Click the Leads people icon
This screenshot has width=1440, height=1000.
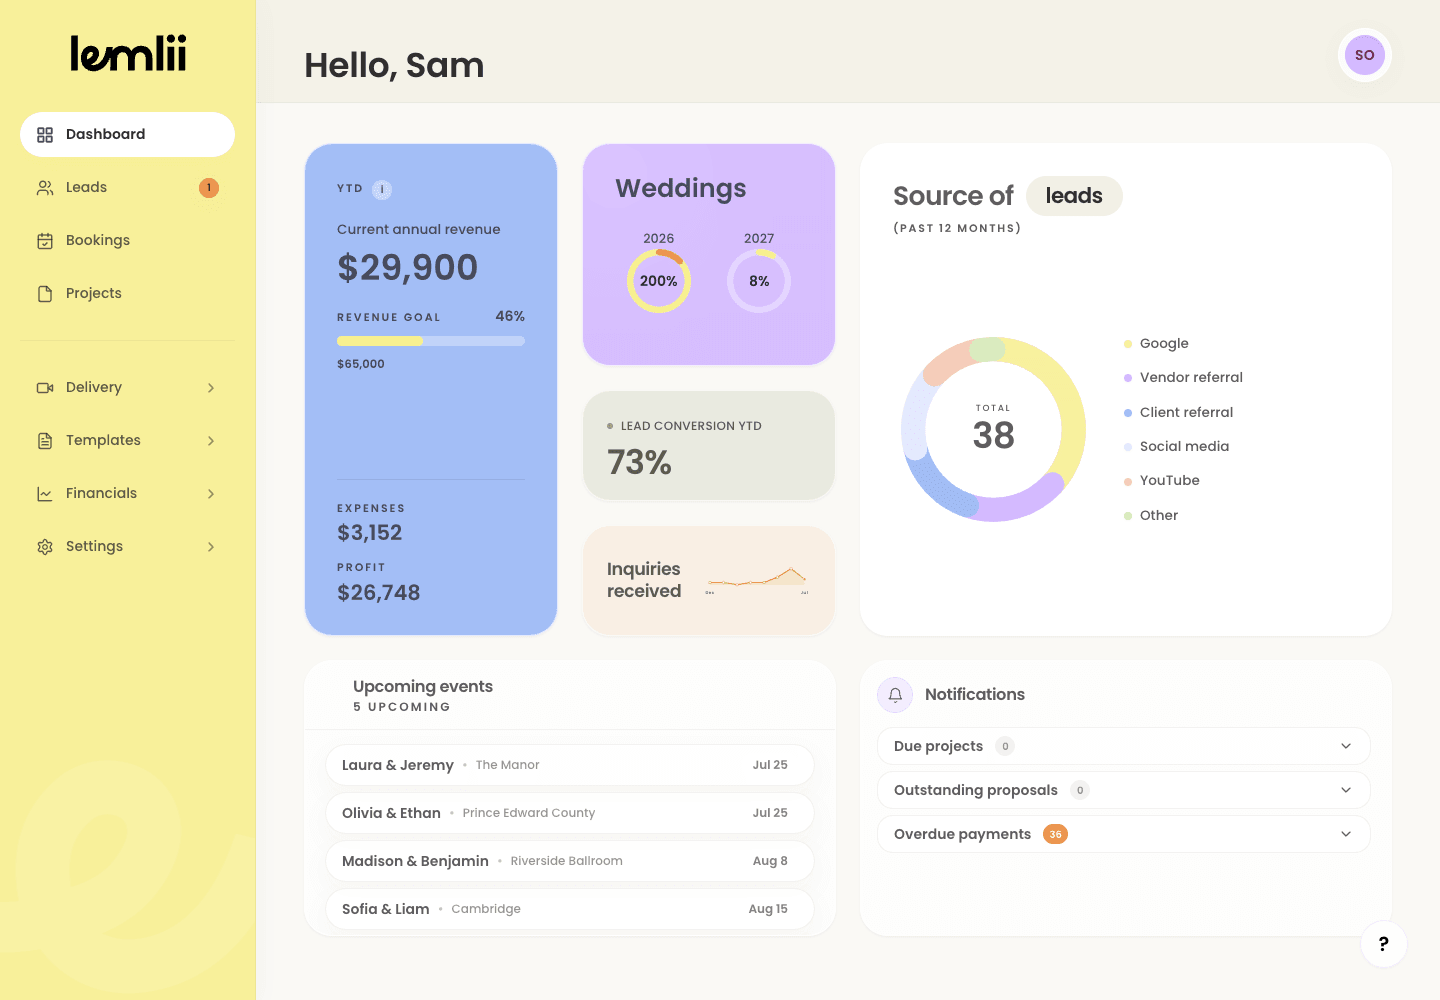point(45,188)
